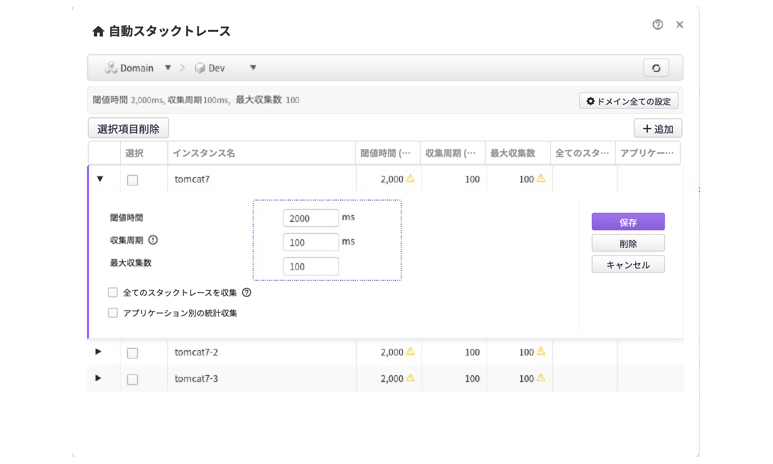
Task: Select the tomcat7 instance name
Action: click(192, 179)
